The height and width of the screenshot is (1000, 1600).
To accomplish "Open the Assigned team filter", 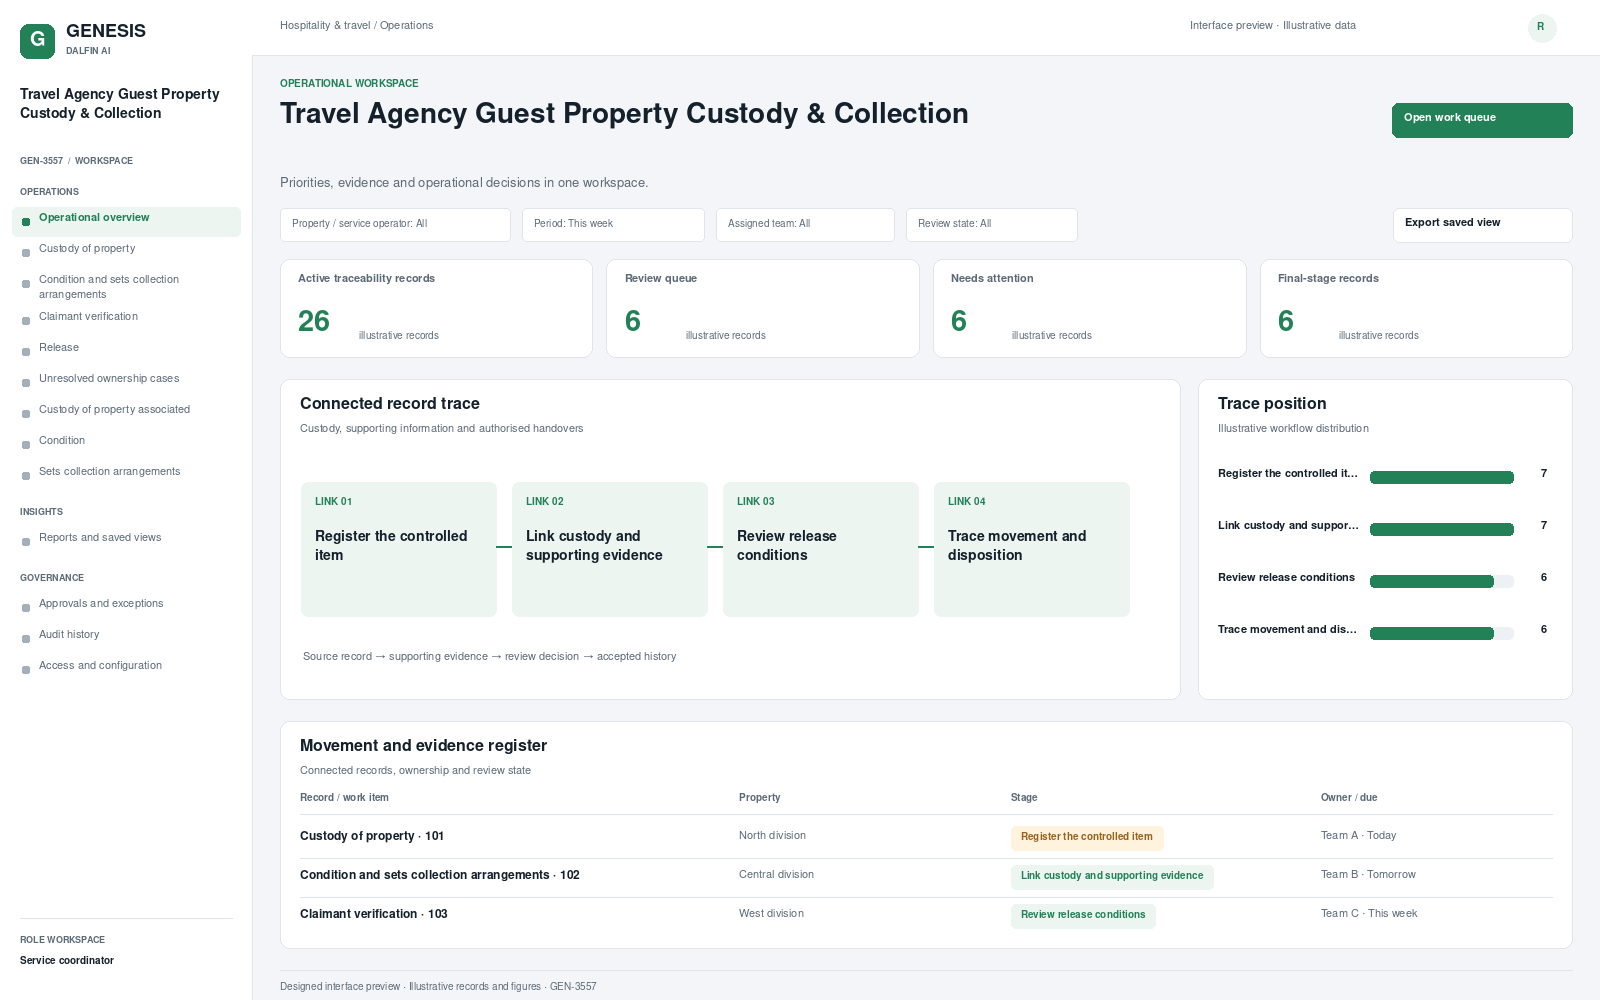I will pos(805,225).
